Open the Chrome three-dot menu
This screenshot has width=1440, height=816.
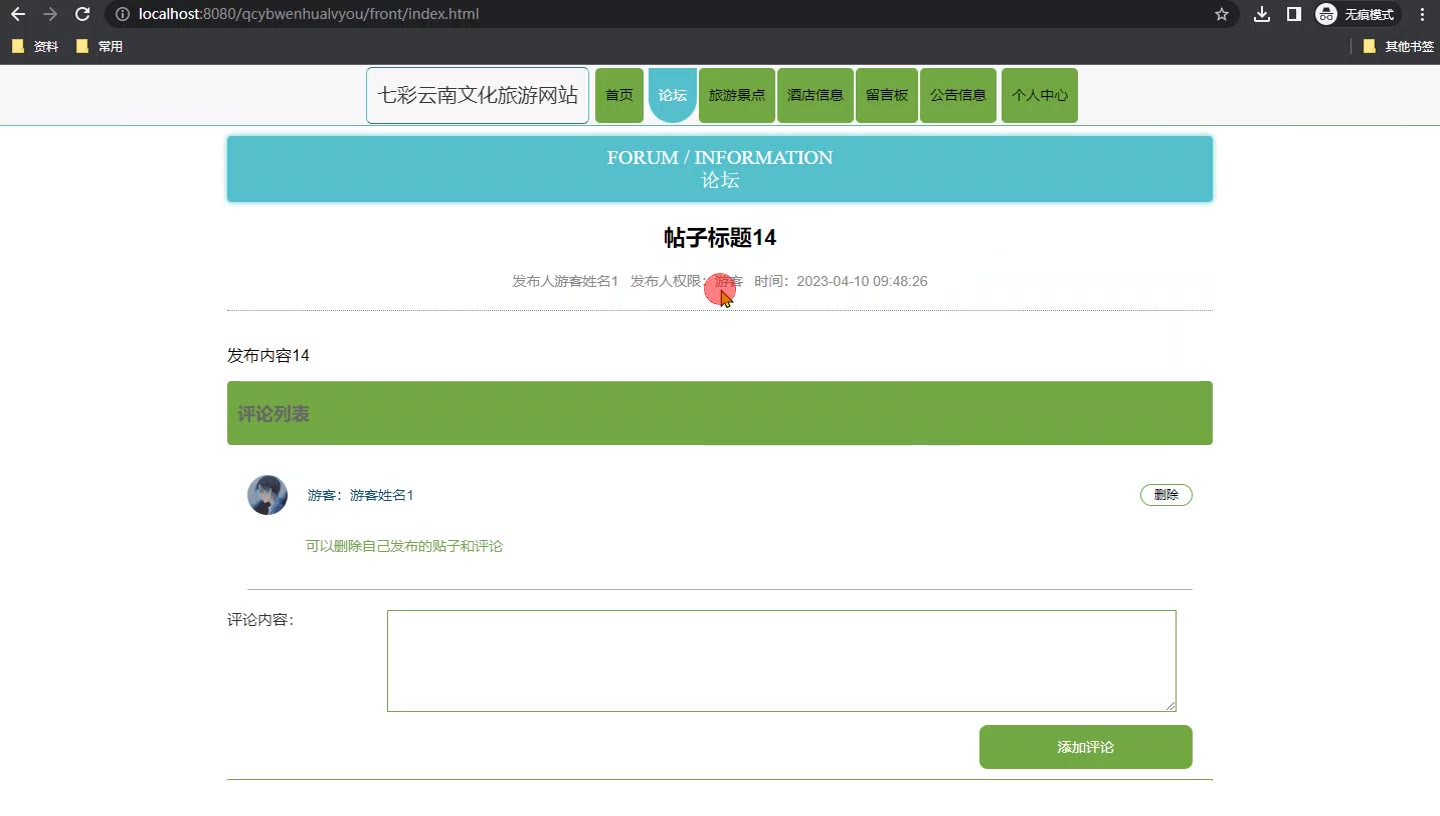pos(1422,14)
